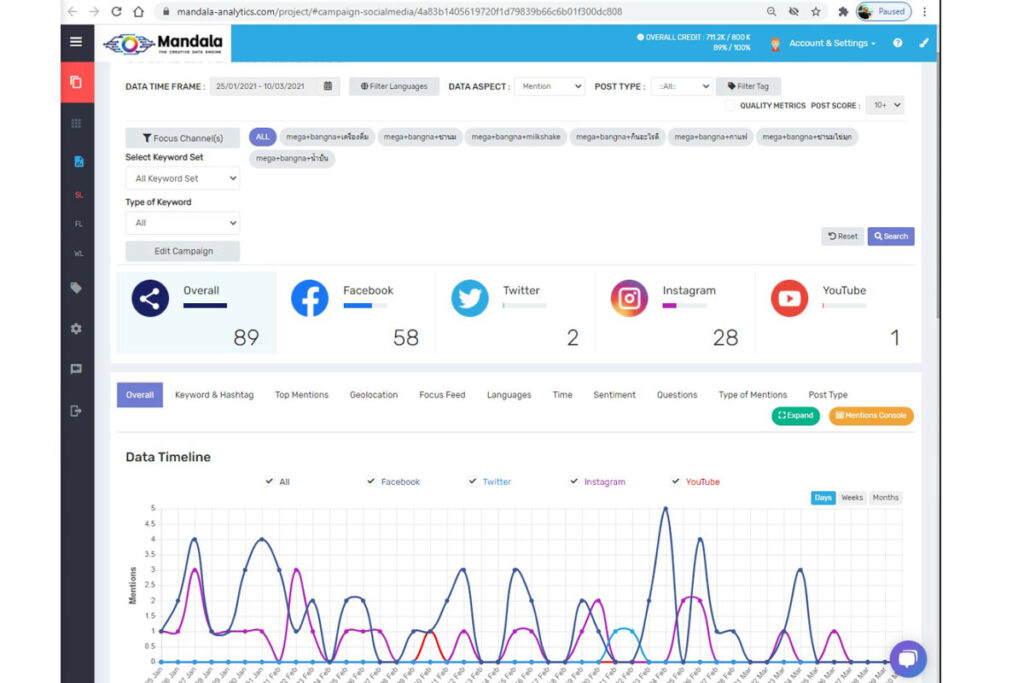Open the chat message sidebar icon
Image resolution: width=1024 pixels, height=683 pixels.
point(76,369)
